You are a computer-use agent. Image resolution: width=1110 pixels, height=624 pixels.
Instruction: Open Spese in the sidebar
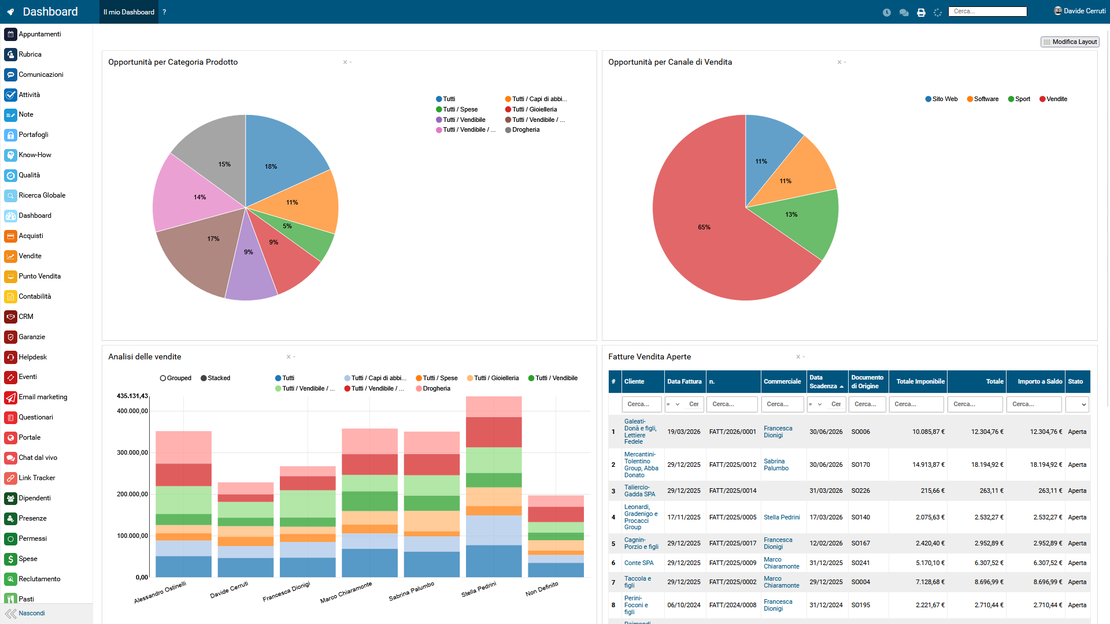pyautogui.click(x=21, y=559)
